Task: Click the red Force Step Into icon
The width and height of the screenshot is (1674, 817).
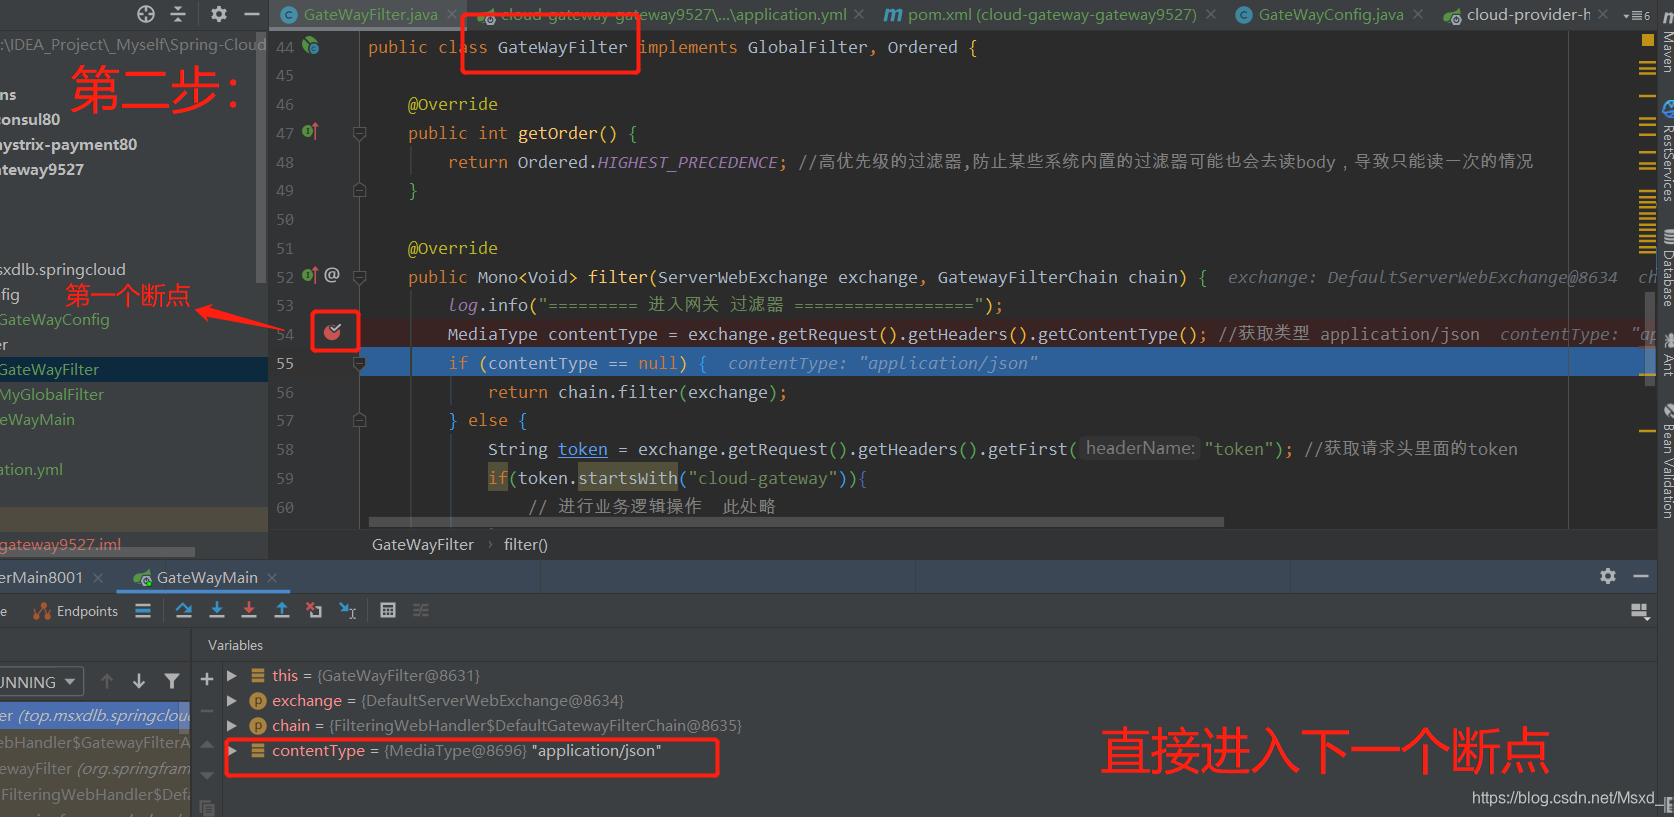Action: 249,610
